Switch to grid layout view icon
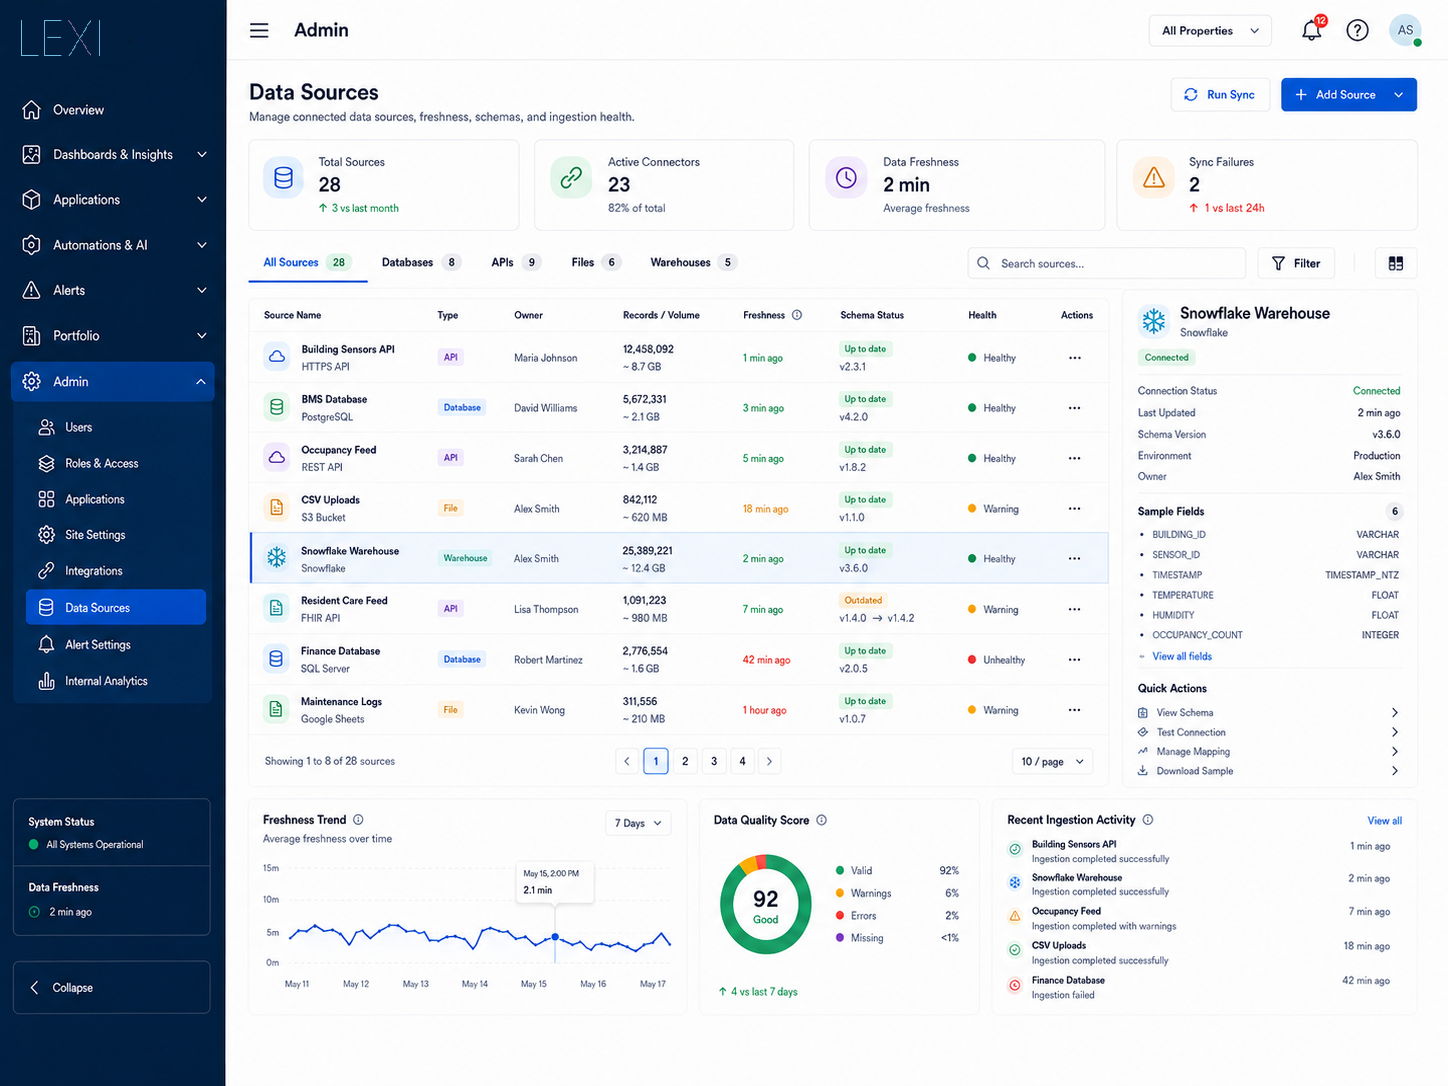1448x1086 pixels. coord(1395,263)
